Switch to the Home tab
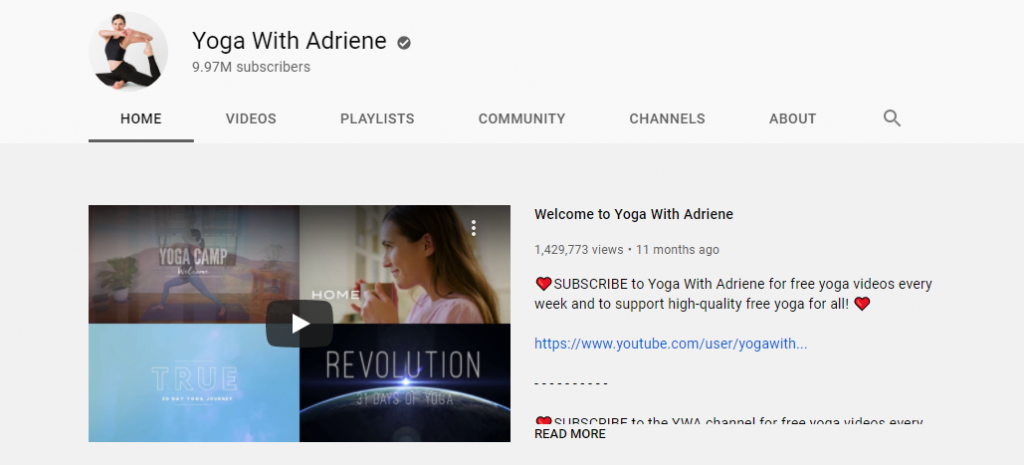 (141, 119)
